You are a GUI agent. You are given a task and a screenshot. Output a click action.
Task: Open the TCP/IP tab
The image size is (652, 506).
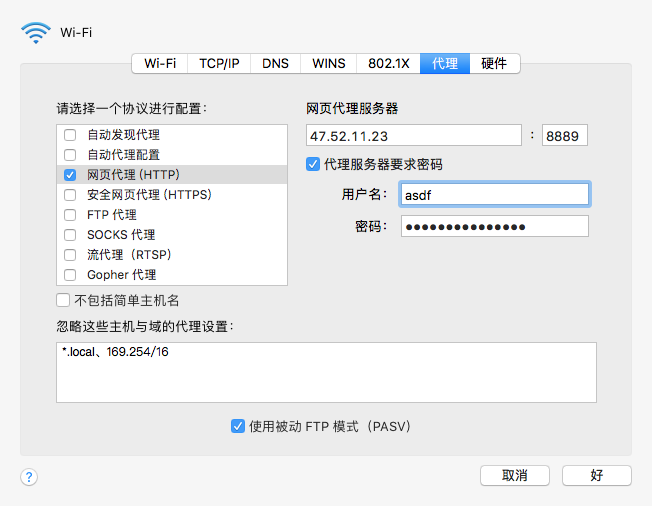point(219,63)
